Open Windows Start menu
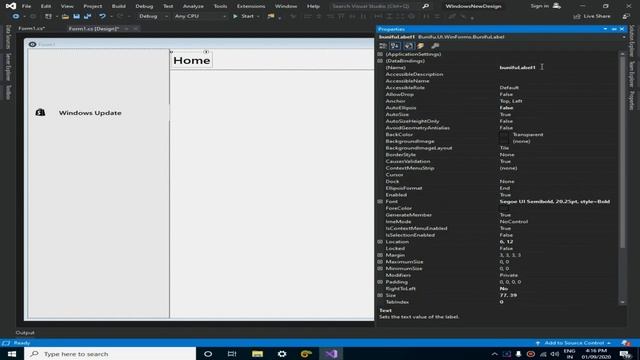The height and width of the screenshot is (360, 640). pyautogui.click(x=11, y=353)
